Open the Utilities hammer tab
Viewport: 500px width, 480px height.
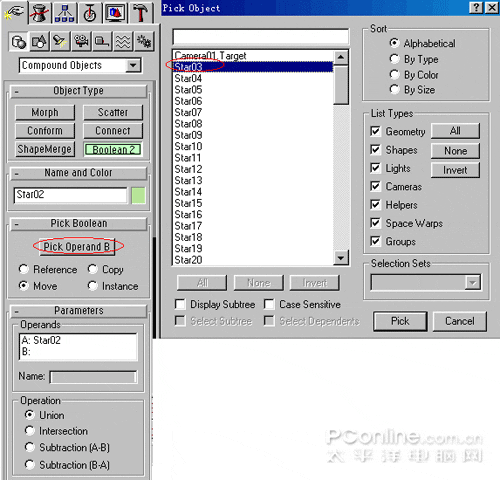point(141,13)
